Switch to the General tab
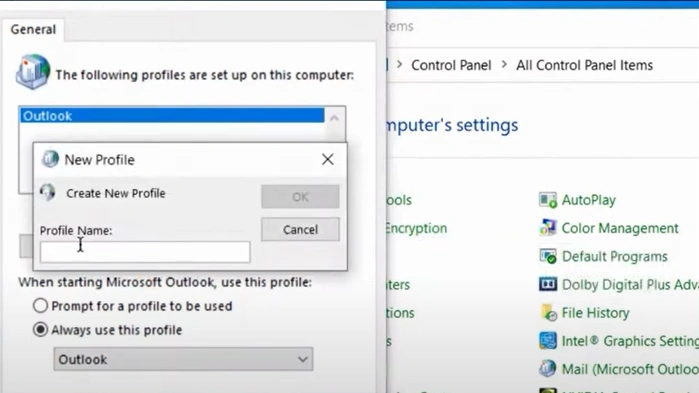Image resolution: width=699 pixels, height=393 pixels. (x=33, y=29)
